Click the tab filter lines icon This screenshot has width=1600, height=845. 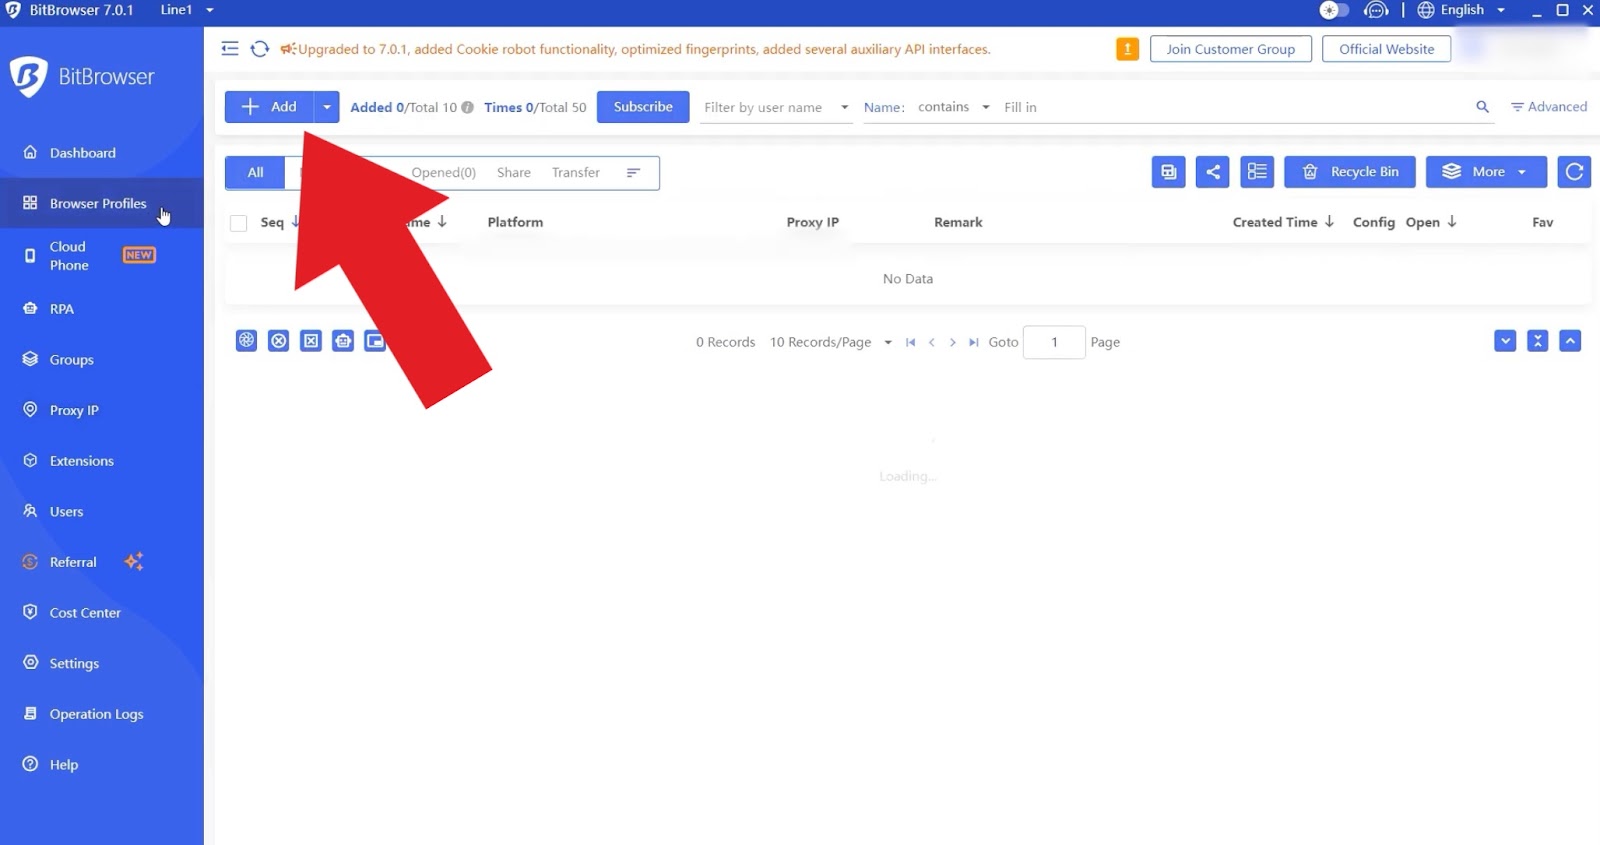click(633, 173)
